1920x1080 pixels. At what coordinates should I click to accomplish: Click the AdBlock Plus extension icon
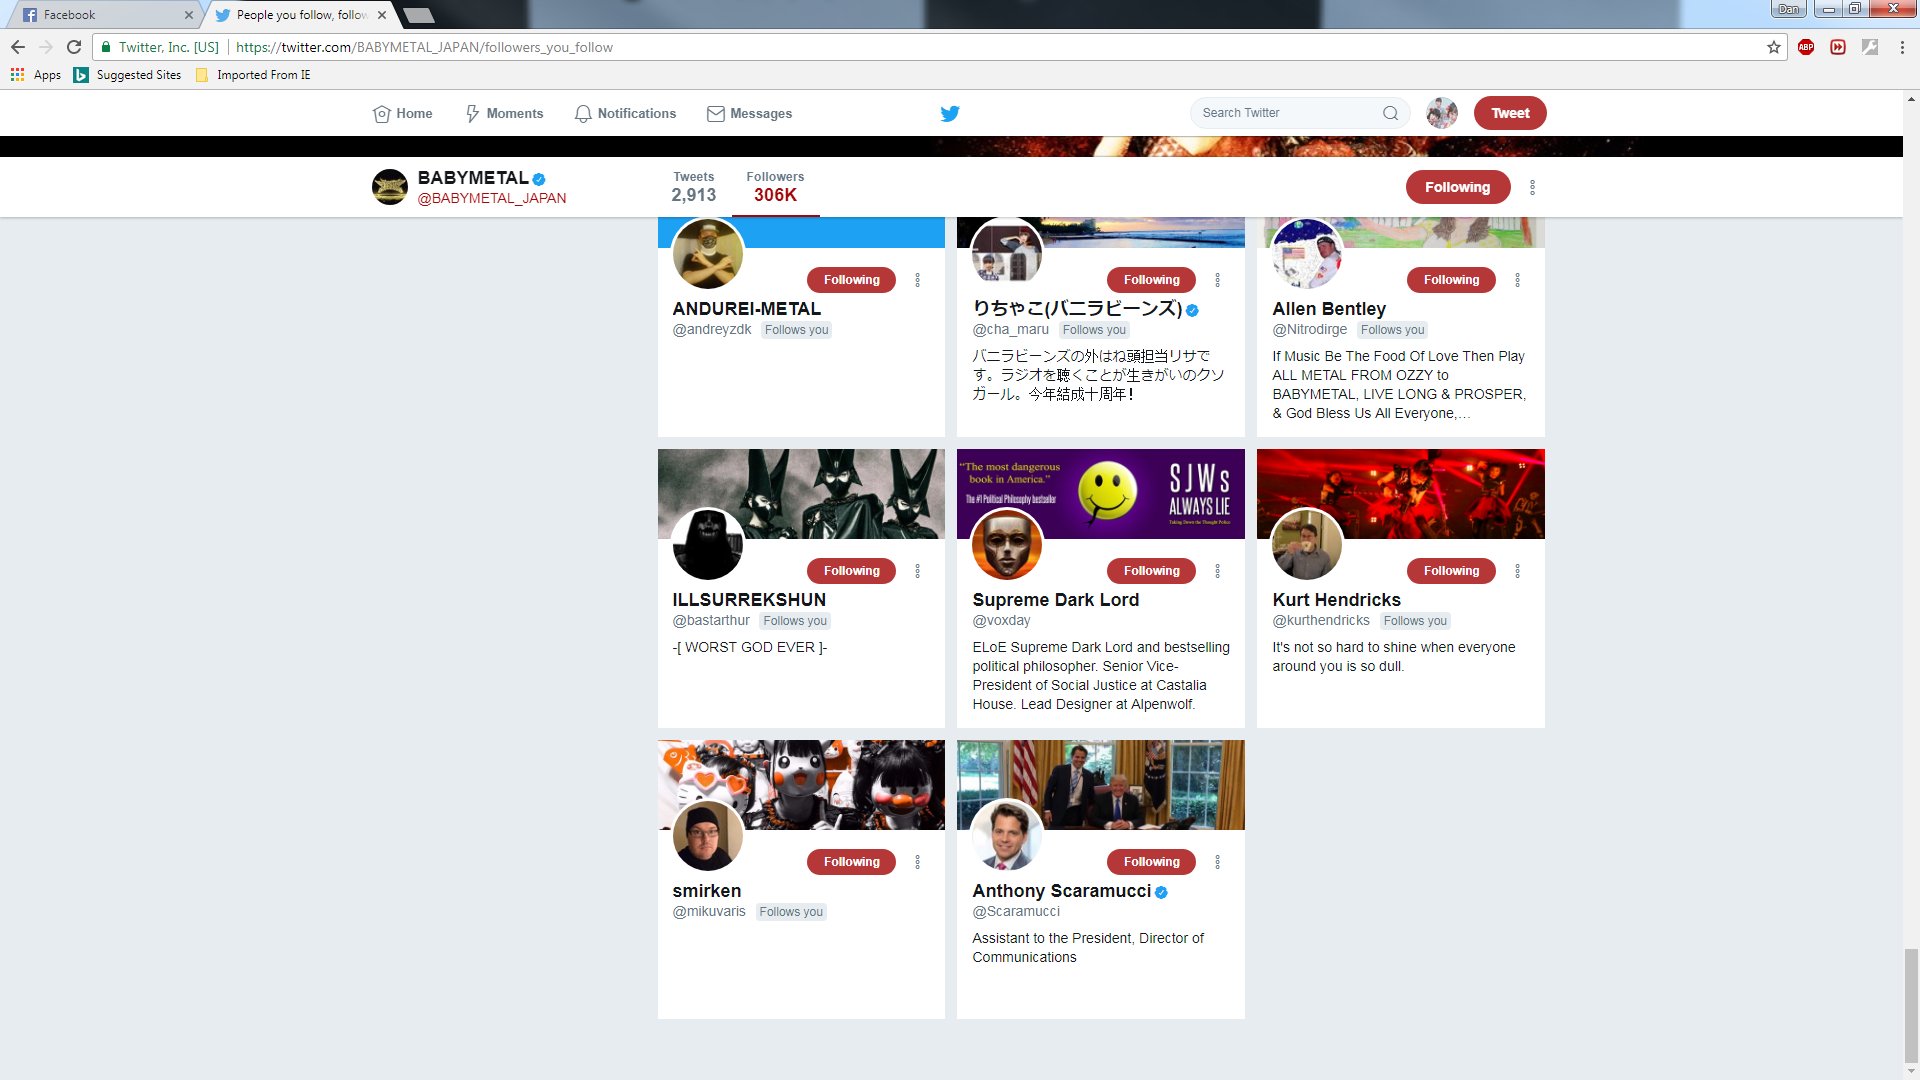pyautogui.click(x=1805, y=47)
